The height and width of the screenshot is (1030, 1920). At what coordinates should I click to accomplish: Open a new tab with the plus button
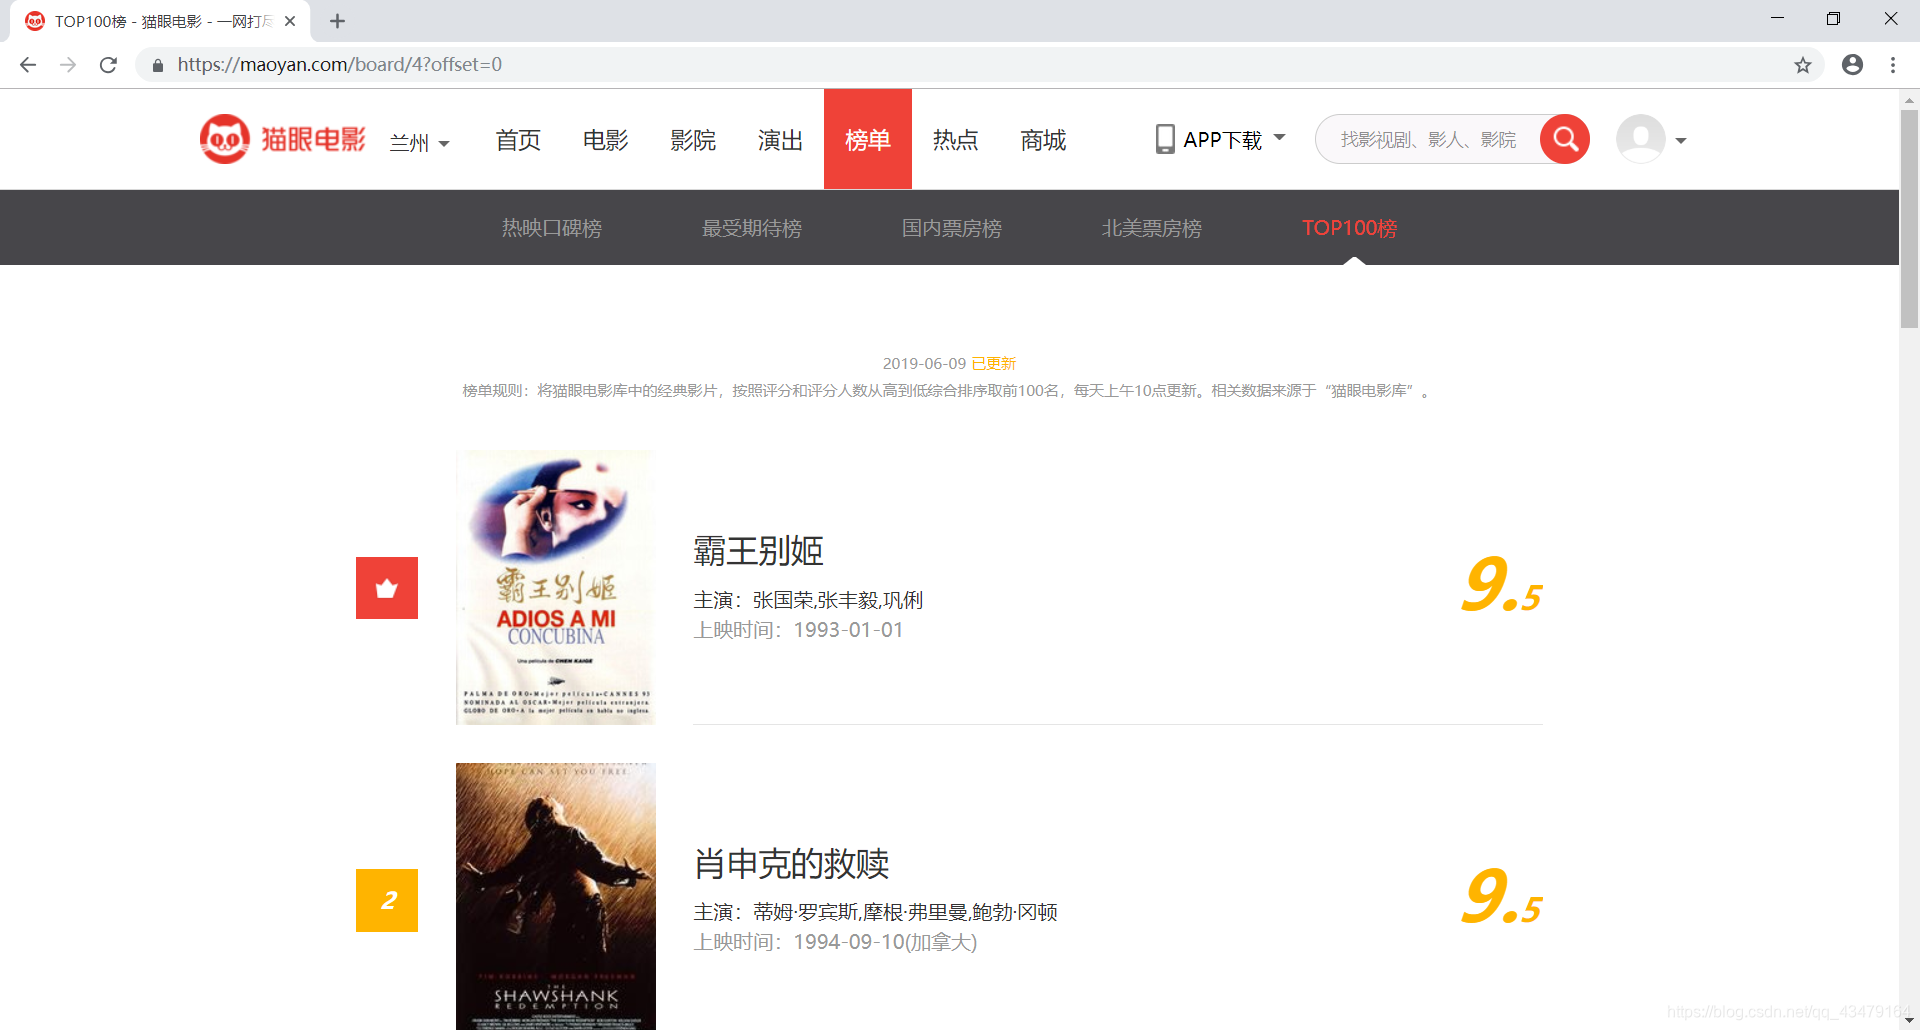coord(337,21)
